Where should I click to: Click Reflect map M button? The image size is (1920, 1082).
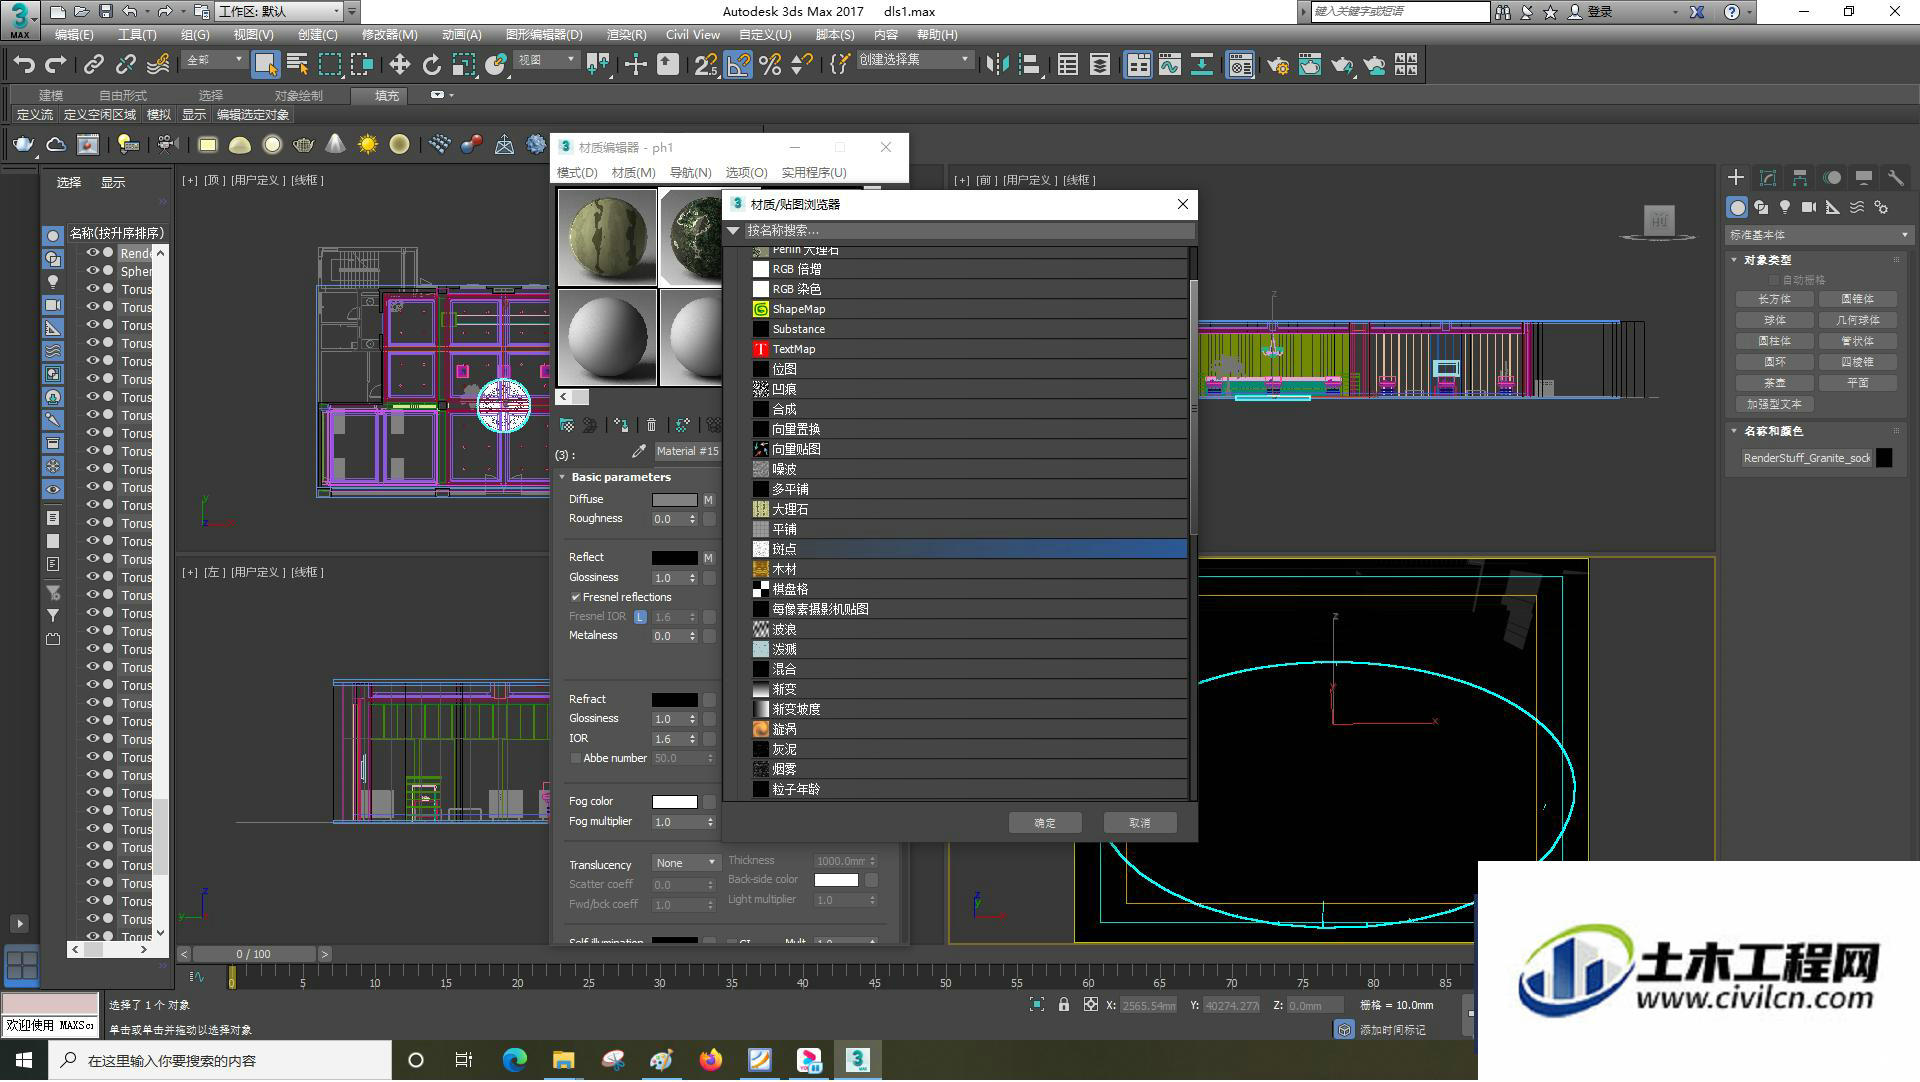tap(708, 558)
